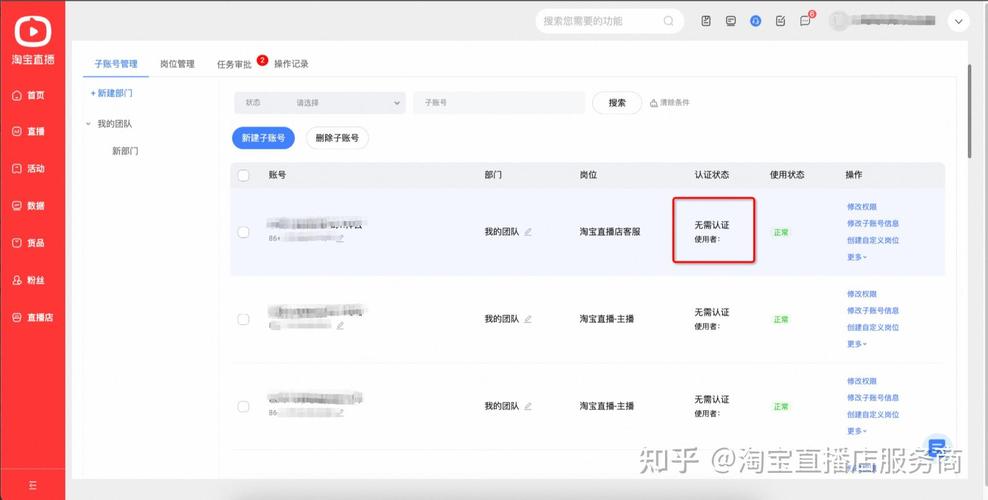Click 创建自定义岗位 in first row
988x500 pixels.
[873, 241]
